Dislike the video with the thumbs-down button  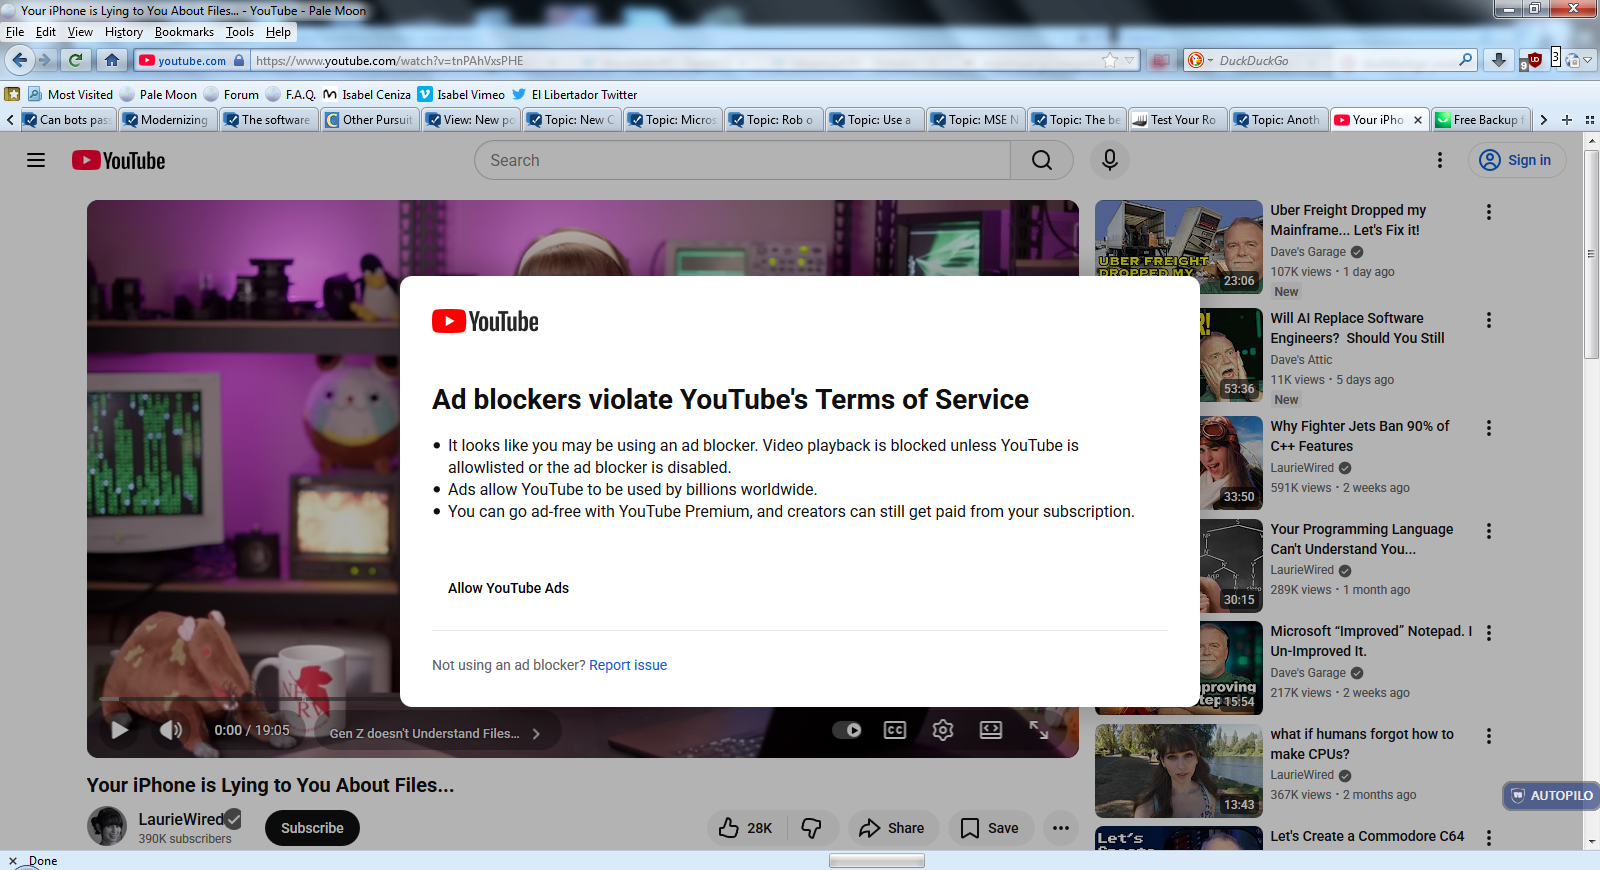(812, 828)
